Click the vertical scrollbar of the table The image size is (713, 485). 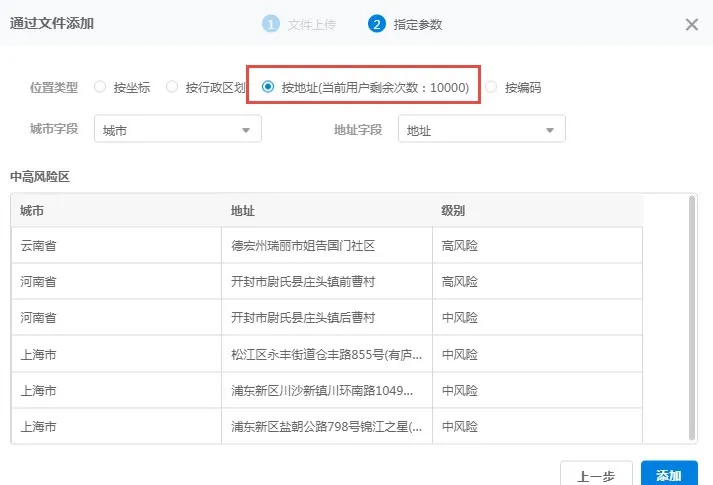point(692,315)
